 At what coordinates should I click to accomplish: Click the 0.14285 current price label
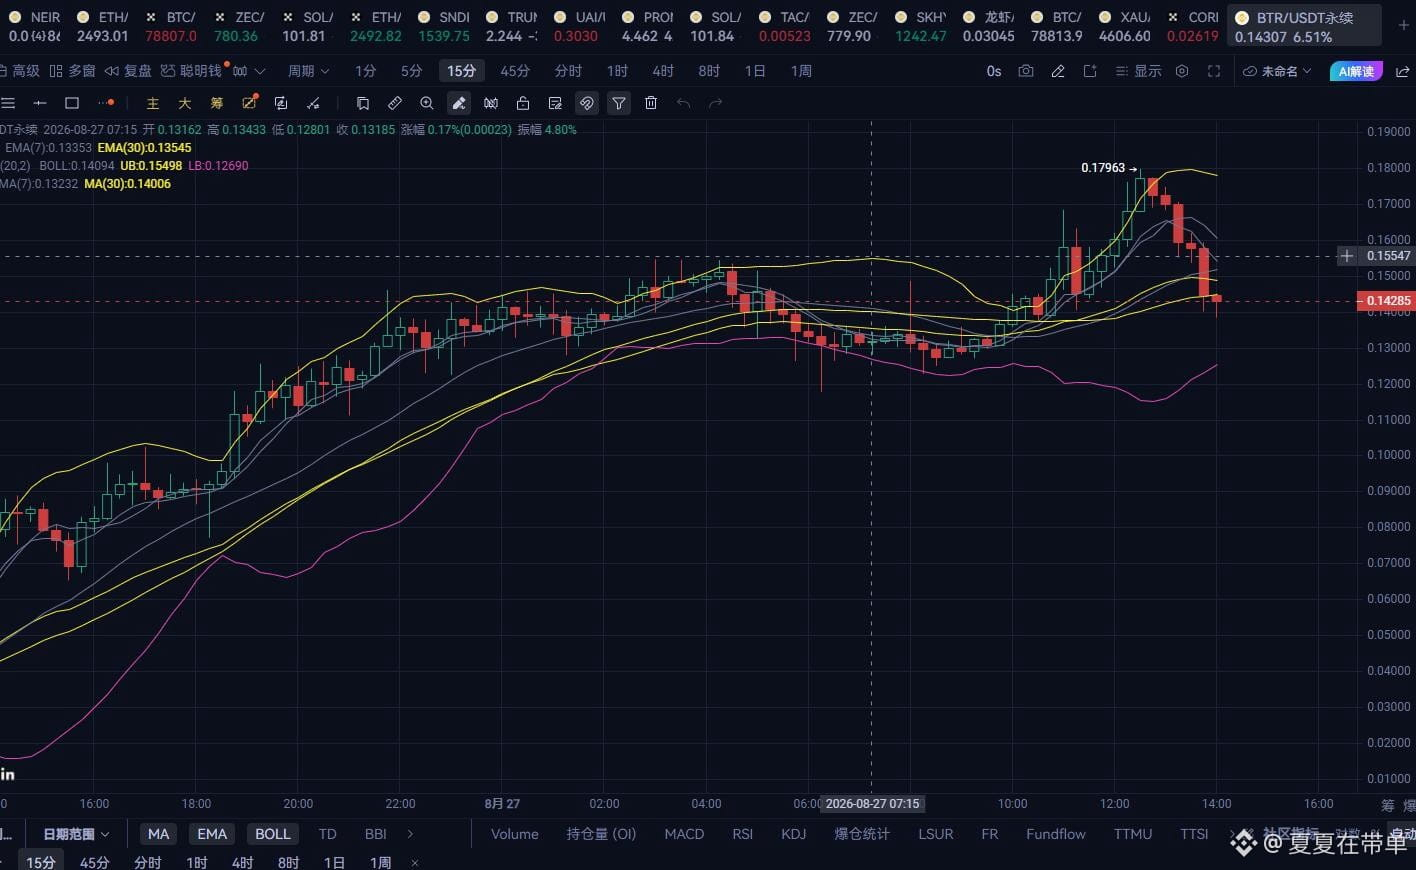1386,301
